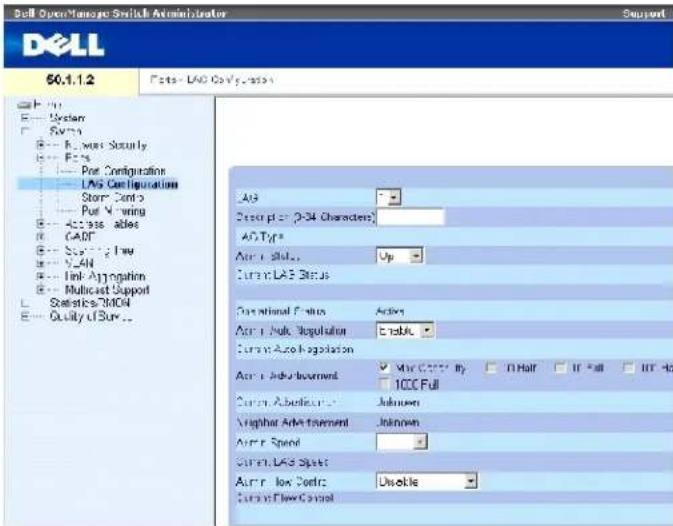
Task: Click the 60.1.1.2 device address
Action: pyautogui.click(x=70, y=80)
